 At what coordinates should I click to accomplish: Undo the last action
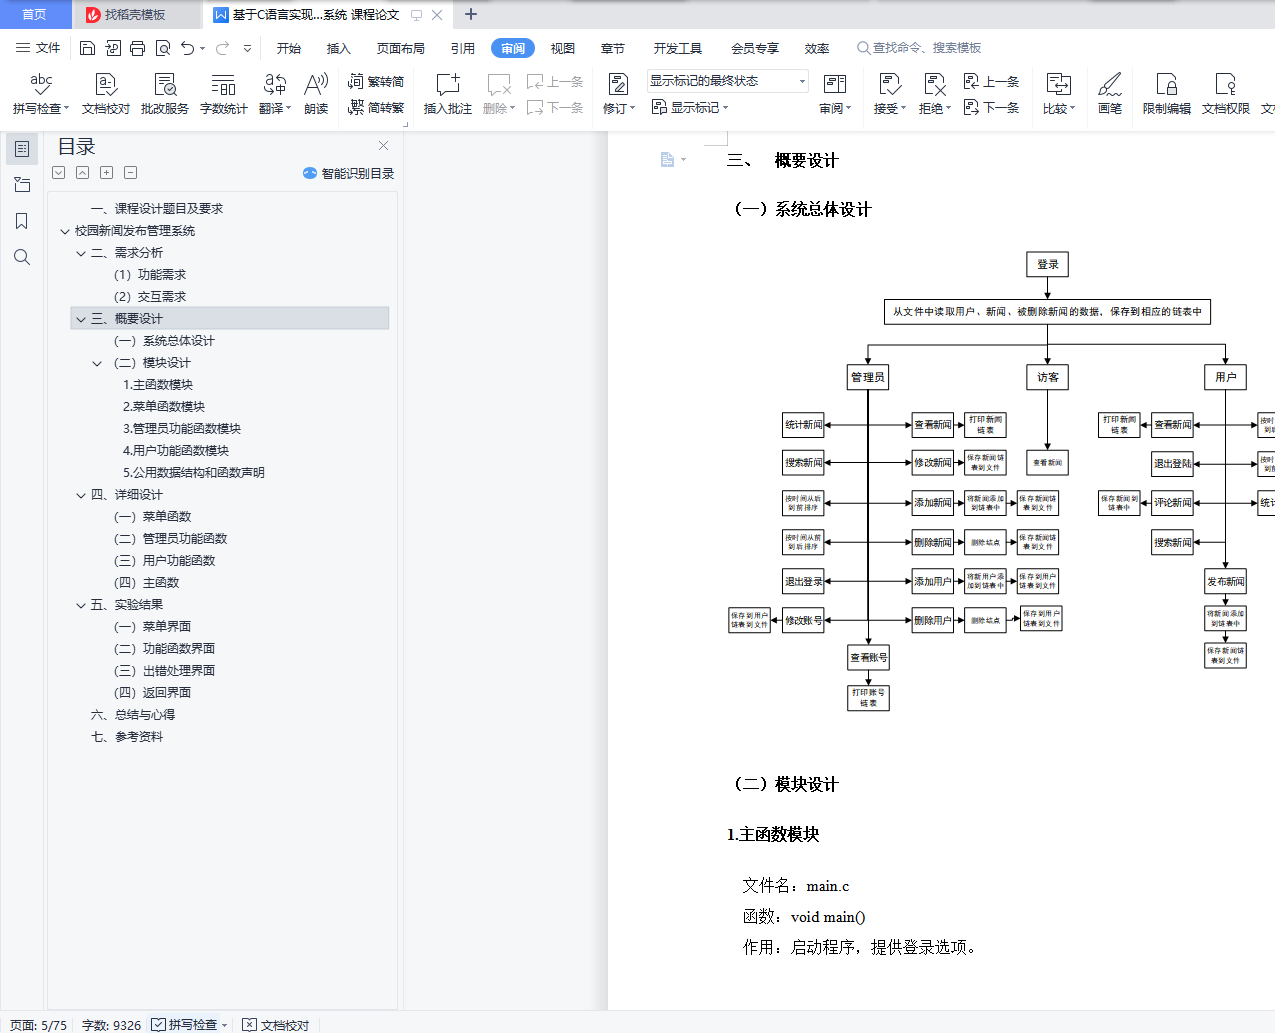[x=187, y=48]
